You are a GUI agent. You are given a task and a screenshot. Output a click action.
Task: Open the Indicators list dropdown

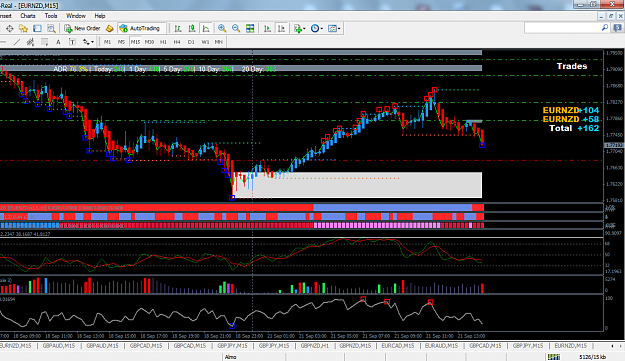coord(299,28)
